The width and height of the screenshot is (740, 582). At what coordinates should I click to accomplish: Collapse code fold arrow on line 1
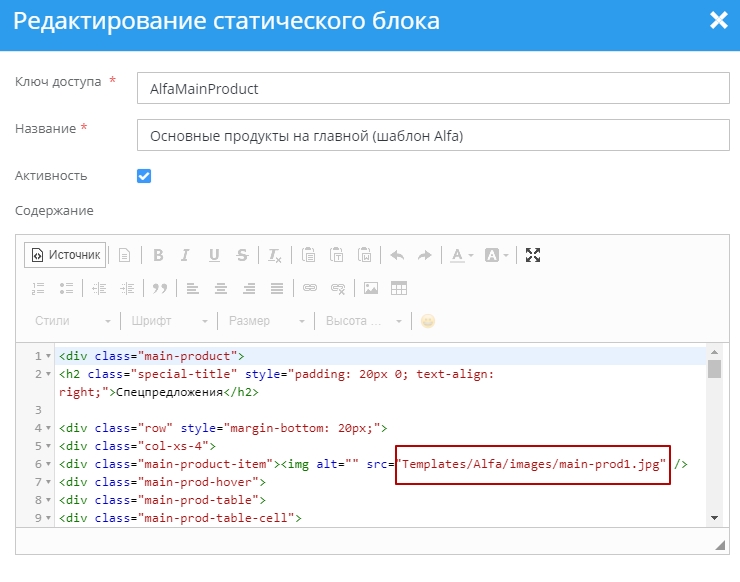coord(48,356)
